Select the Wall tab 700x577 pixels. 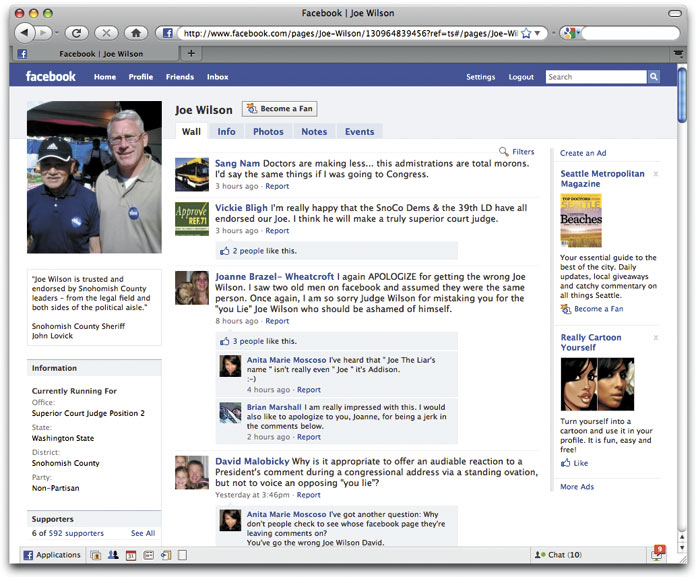[191, 132]
